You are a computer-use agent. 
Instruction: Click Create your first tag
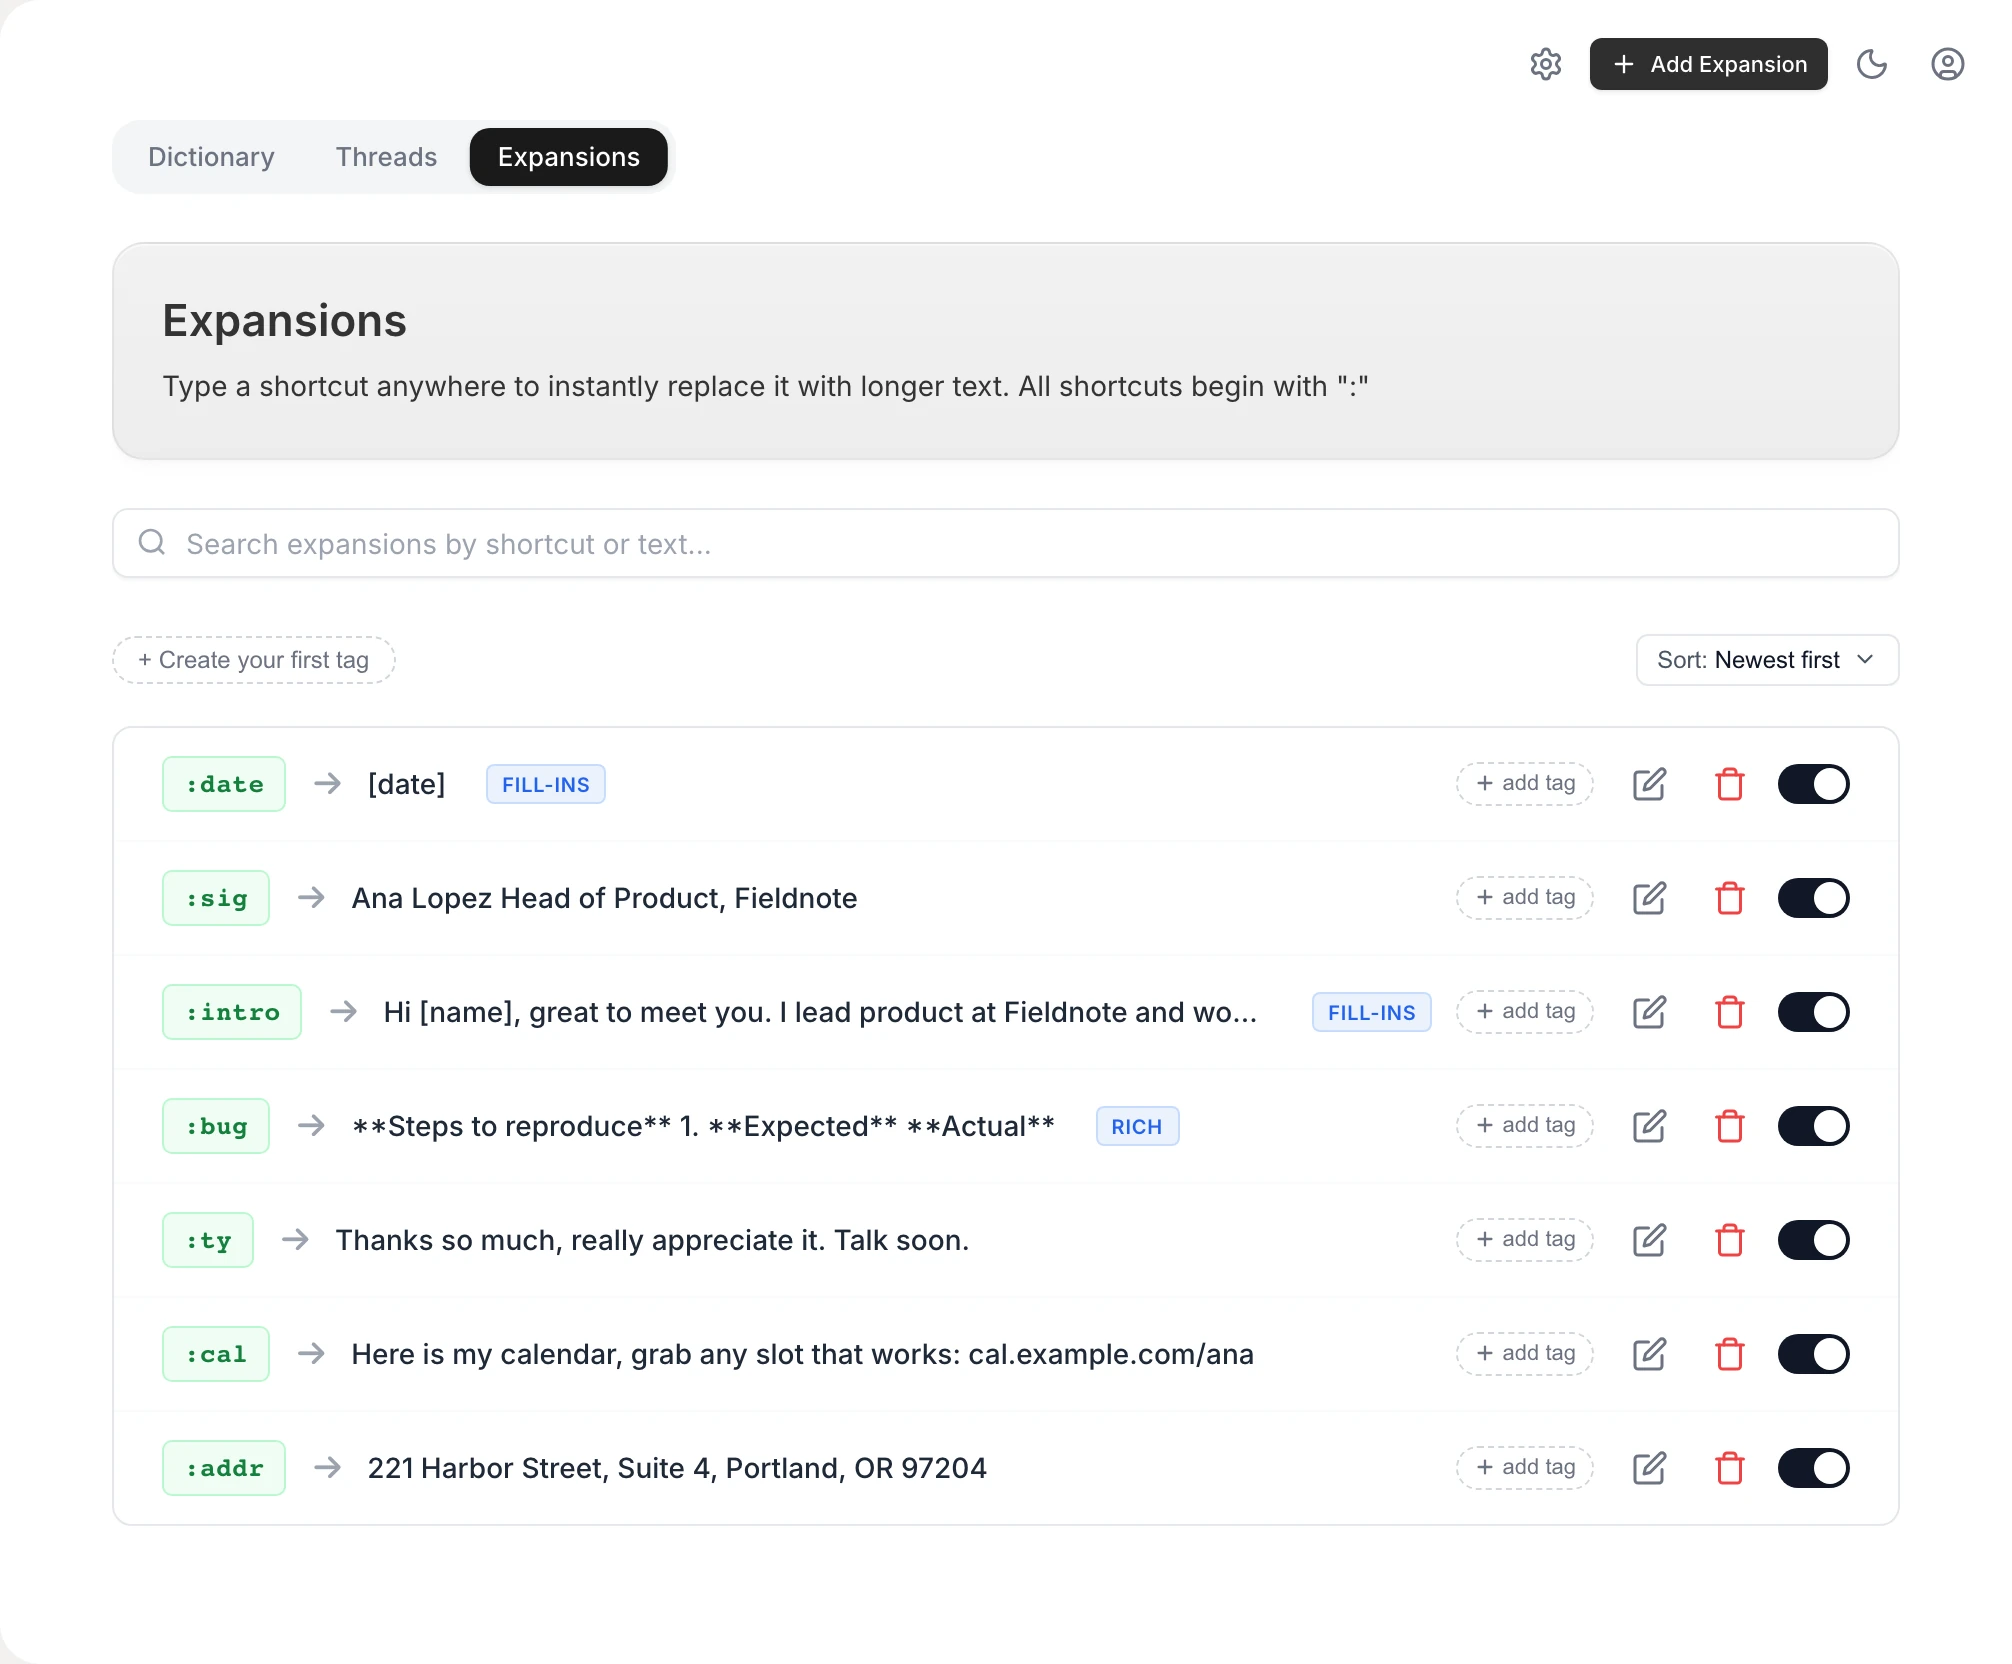coord(254,660)
